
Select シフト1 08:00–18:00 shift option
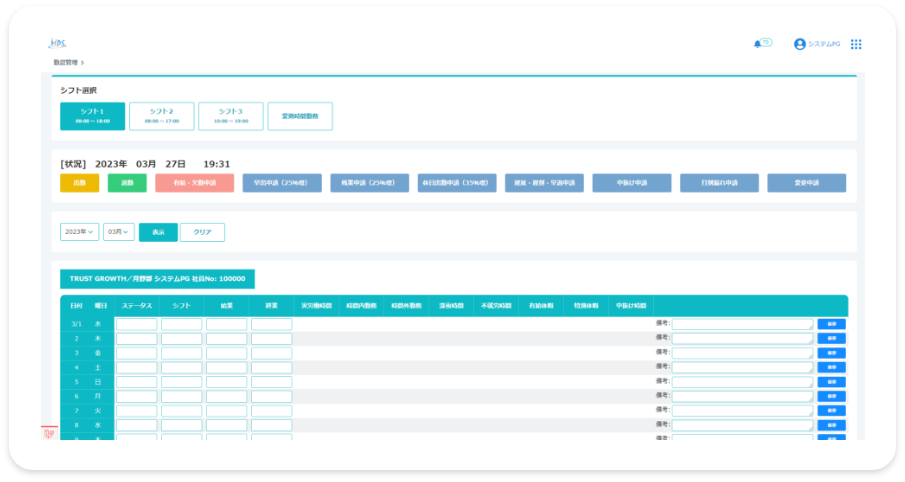pyautogui.click(x=93, y=116)
